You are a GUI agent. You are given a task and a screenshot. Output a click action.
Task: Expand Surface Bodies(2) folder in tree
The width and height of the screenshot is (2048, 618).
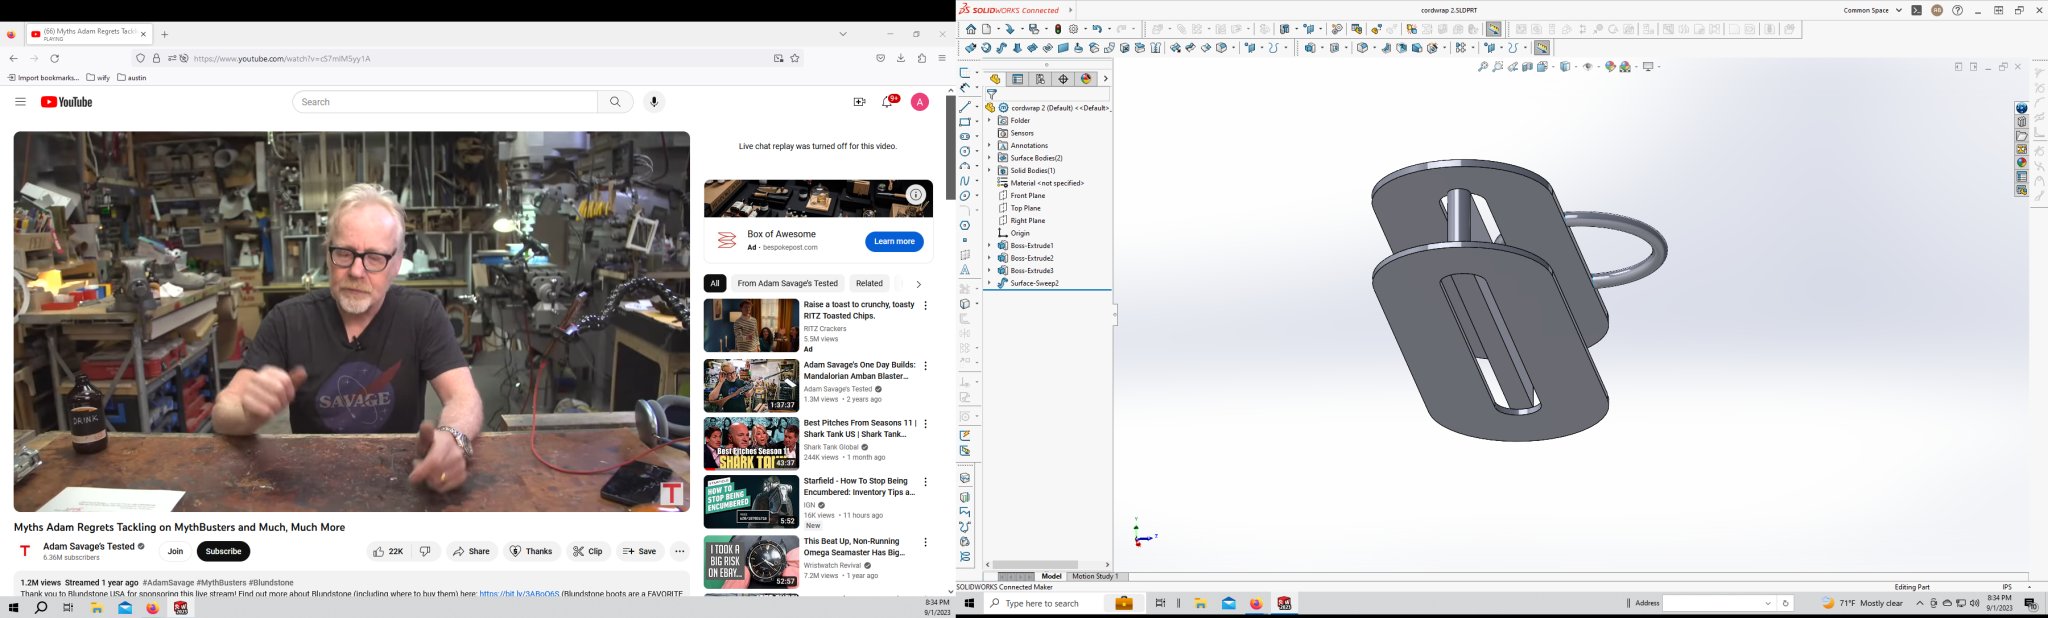[989, 158]
